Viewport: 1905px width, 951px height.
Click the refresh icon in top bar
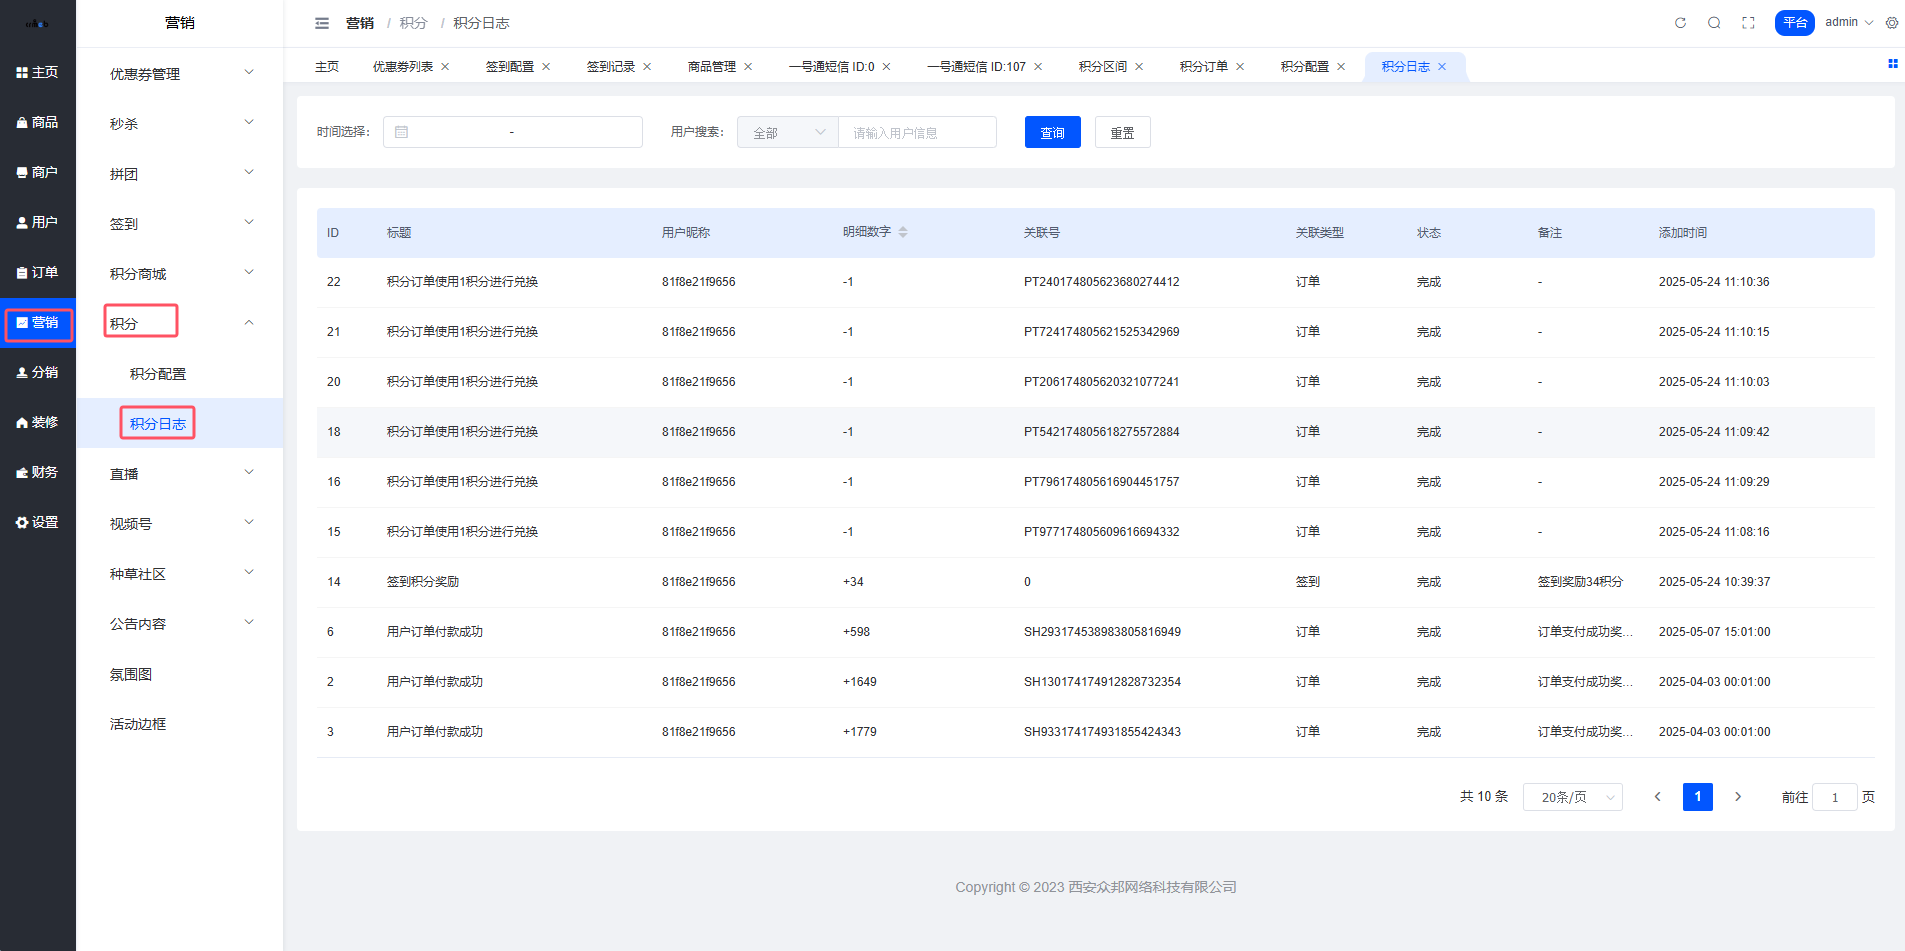pyautogui.click(x=1680, y=23)
